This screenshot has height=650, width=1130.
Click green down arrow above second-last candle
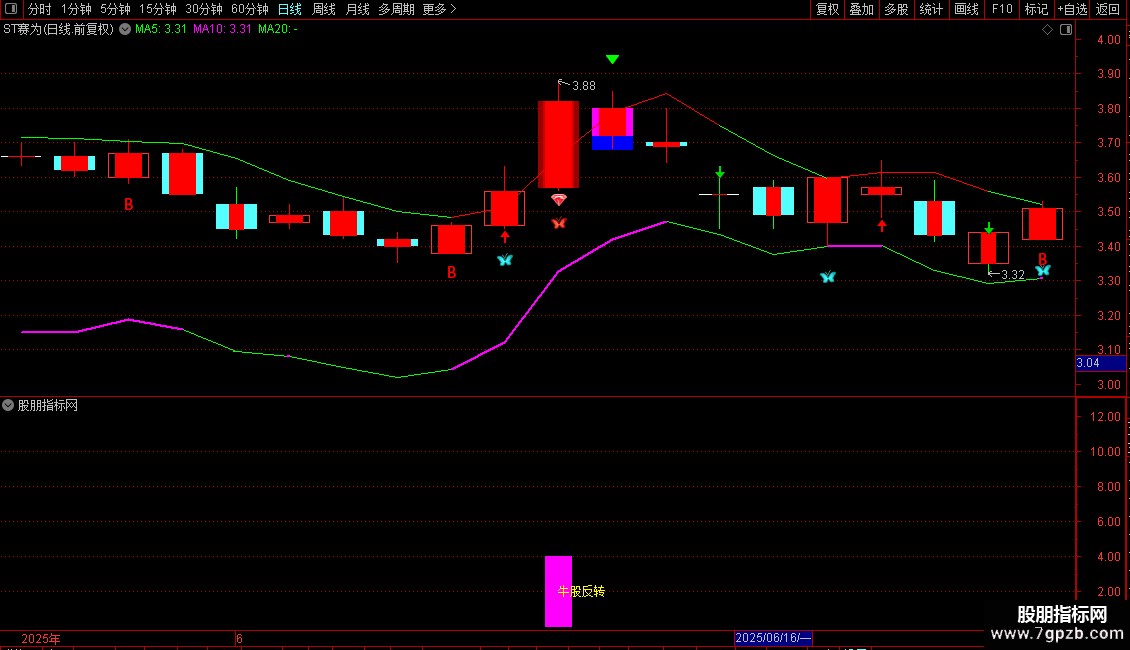989,228
